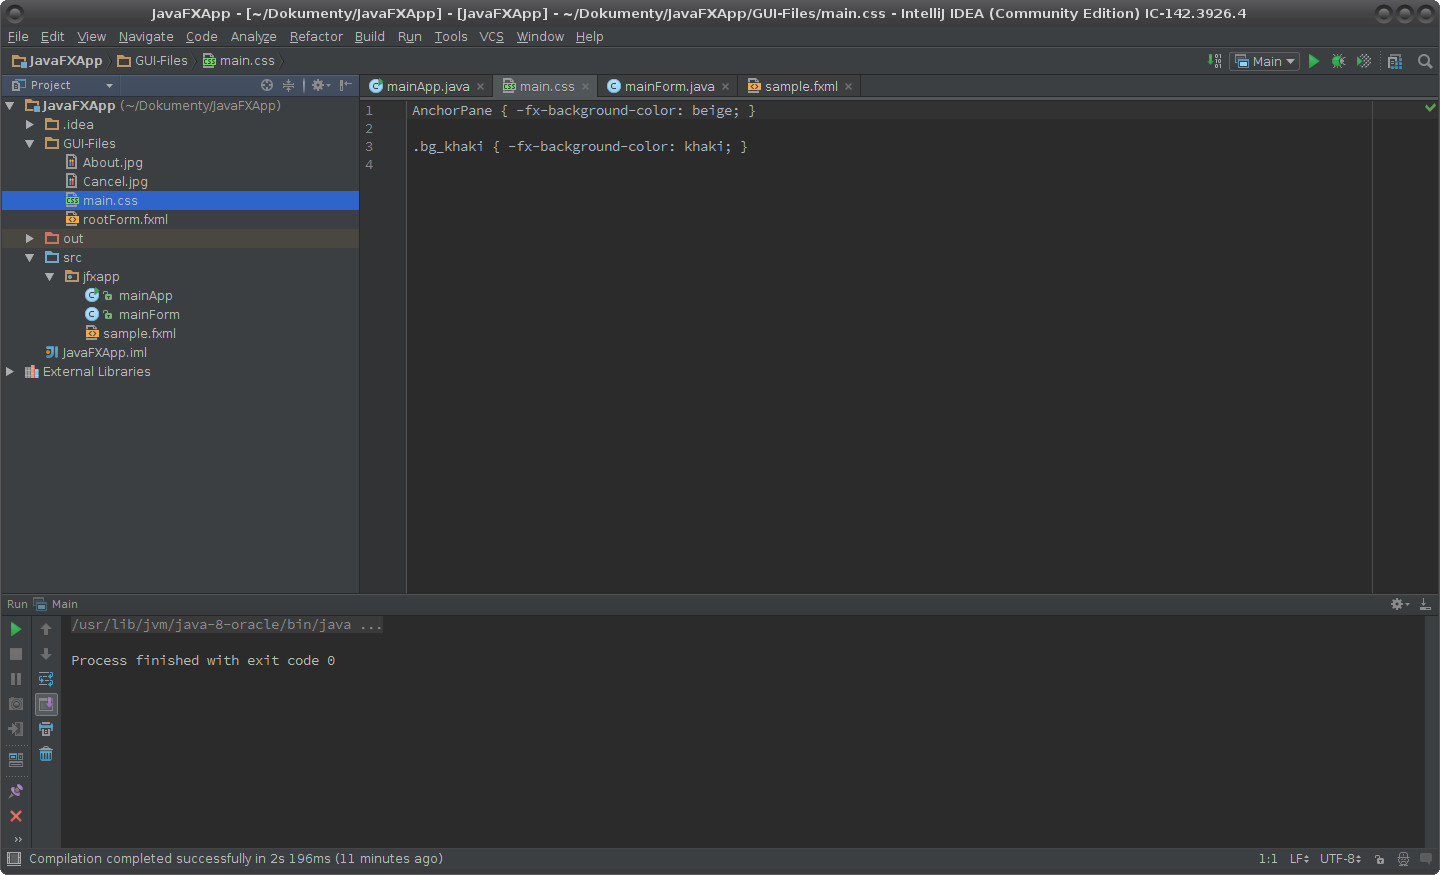
Task: Open Run panel gear settings menu
Action: (x=1400, y=604)
